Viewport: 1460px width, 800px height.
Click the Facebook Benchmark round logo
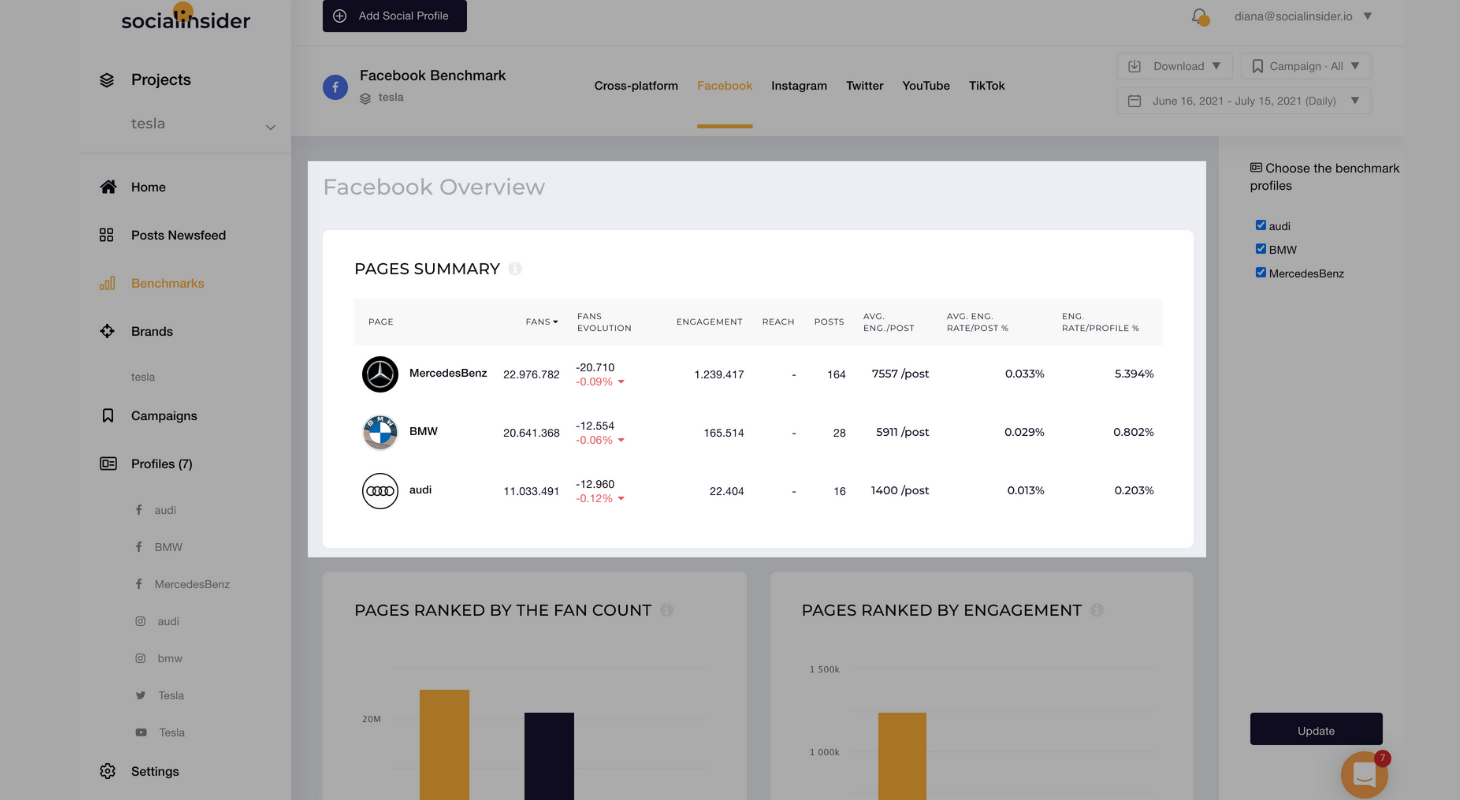[335, 87]
